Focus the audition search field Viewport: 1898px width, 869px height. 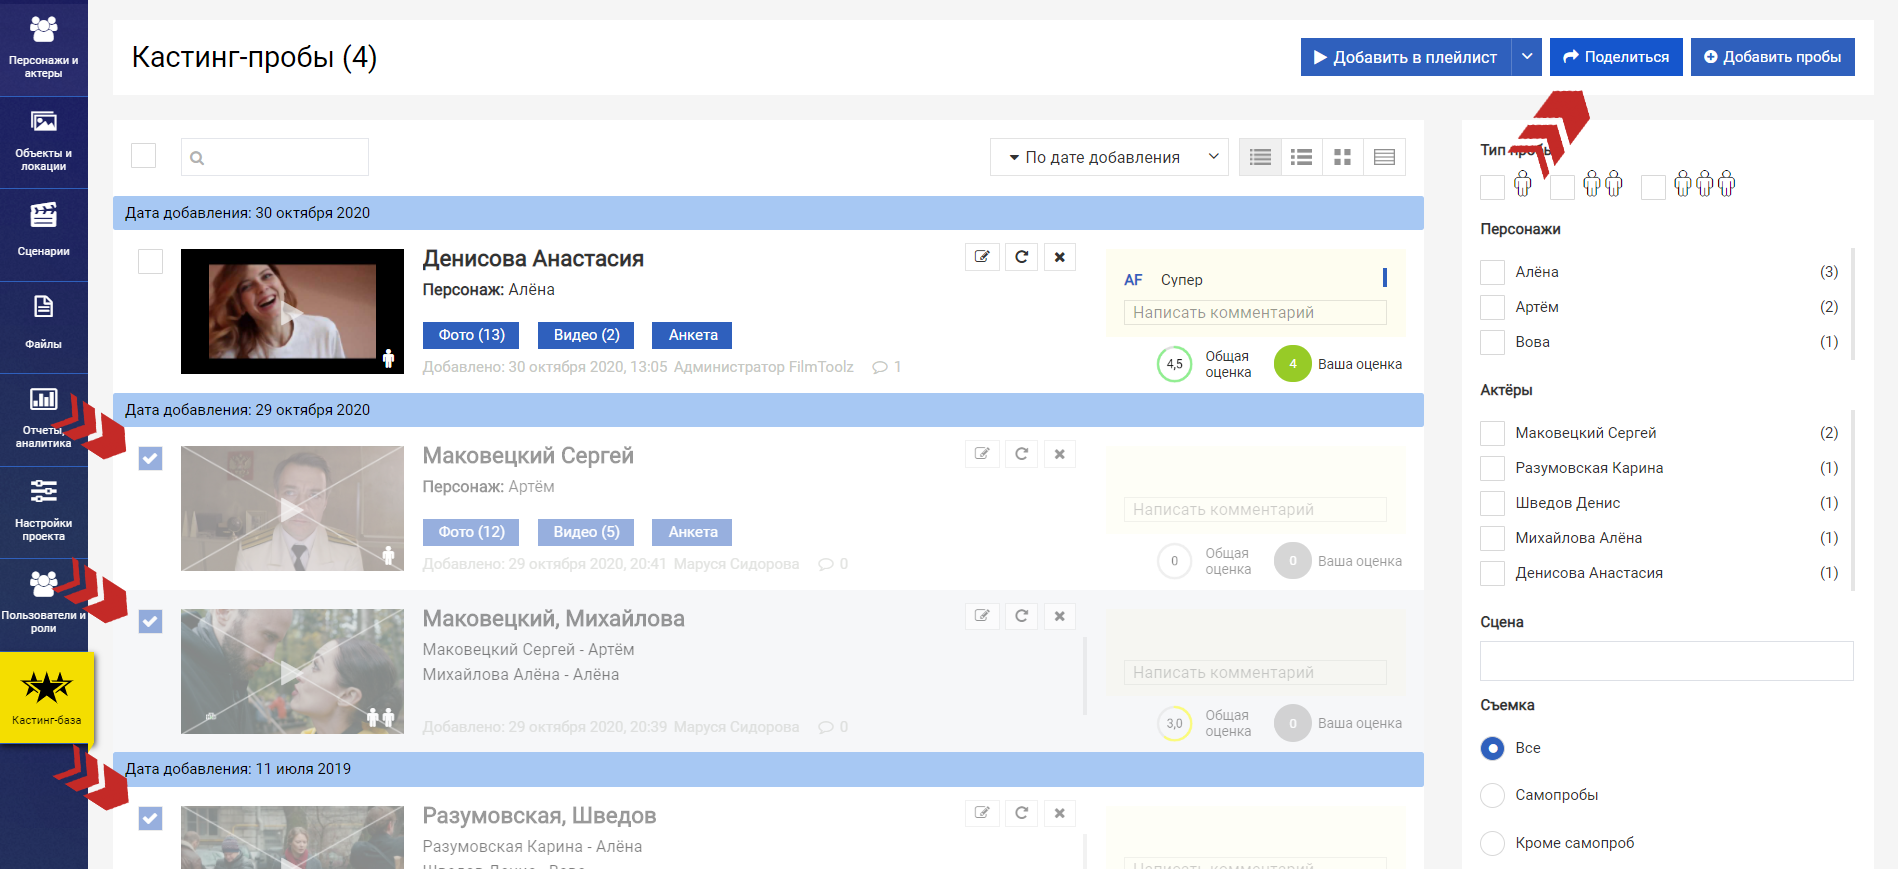[x=275, y=157]
